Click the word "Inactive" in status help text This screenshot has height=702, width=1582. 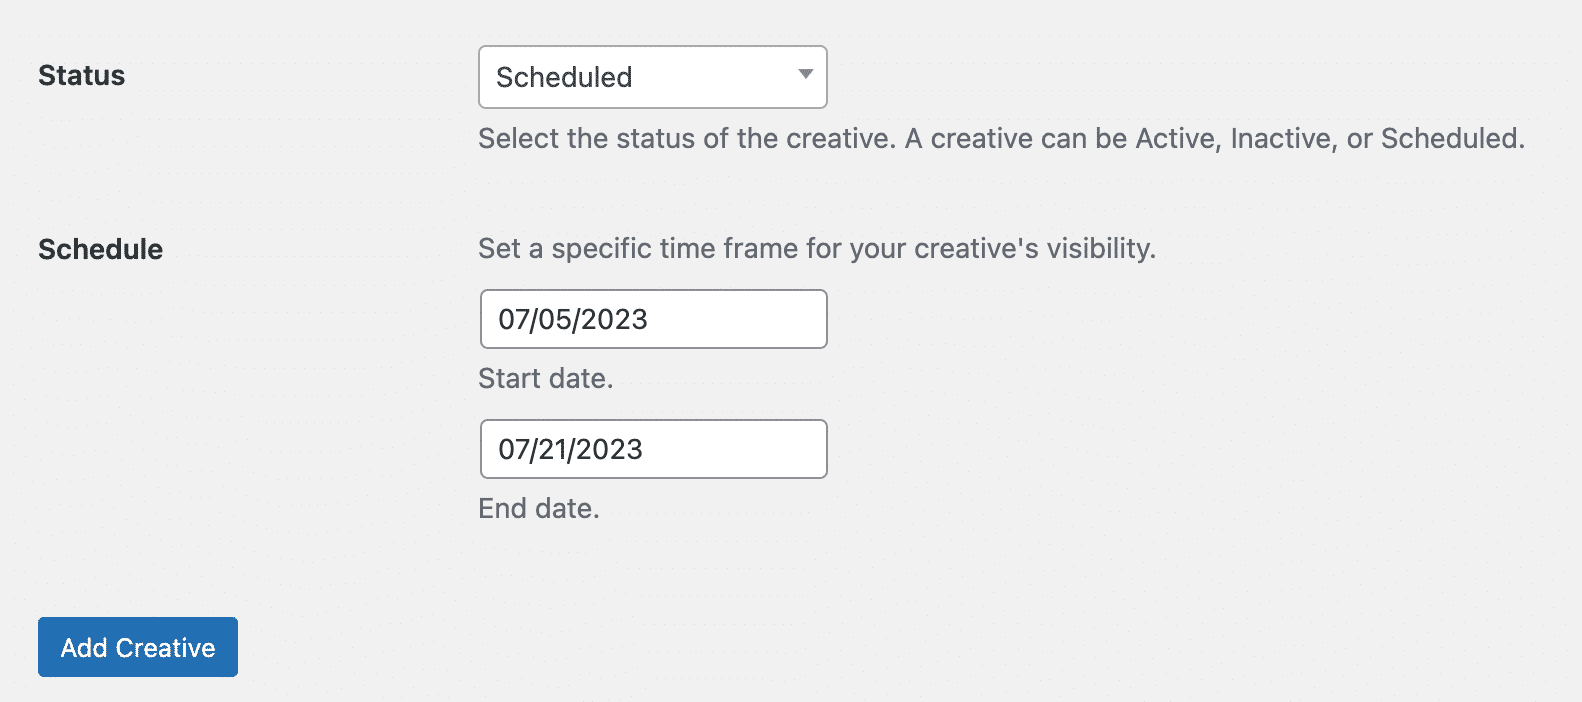pos(1284,138)
